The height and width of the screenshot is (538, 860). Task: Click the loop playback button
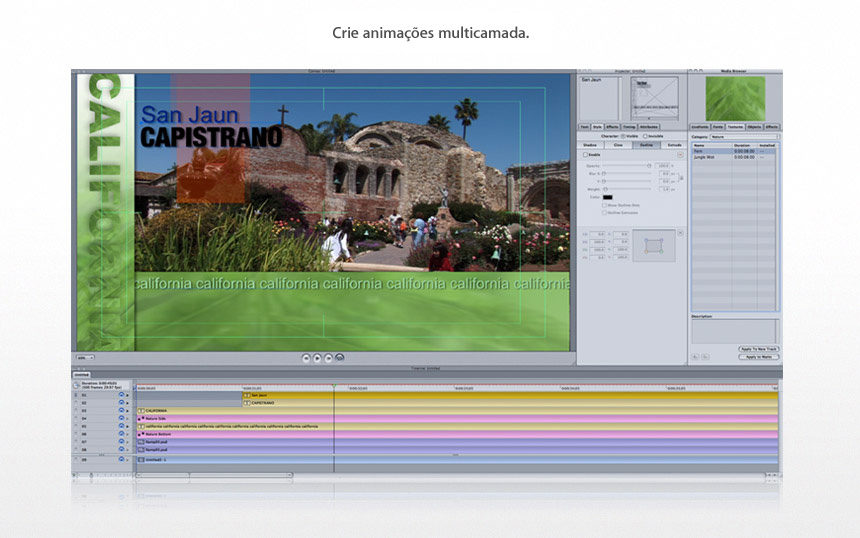point(340,356)
